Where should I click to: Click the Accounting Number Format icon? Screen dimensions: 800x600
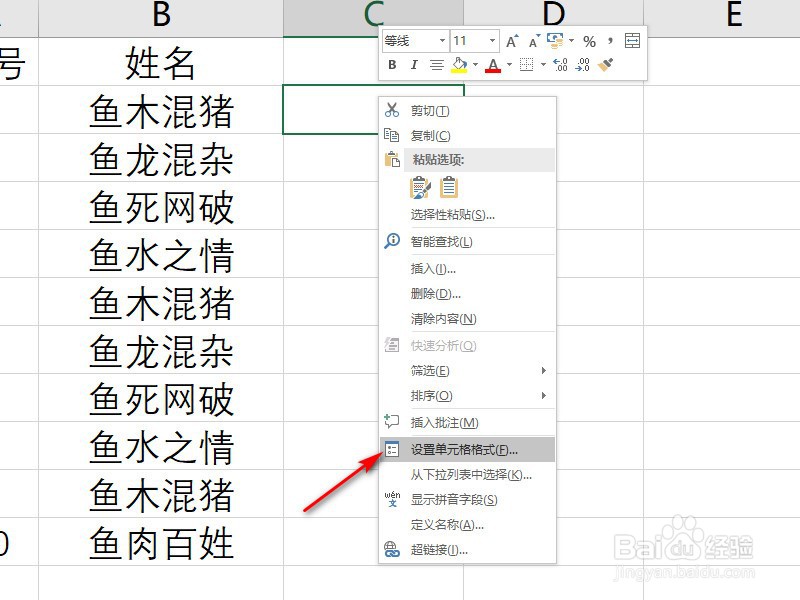point(556,40)
